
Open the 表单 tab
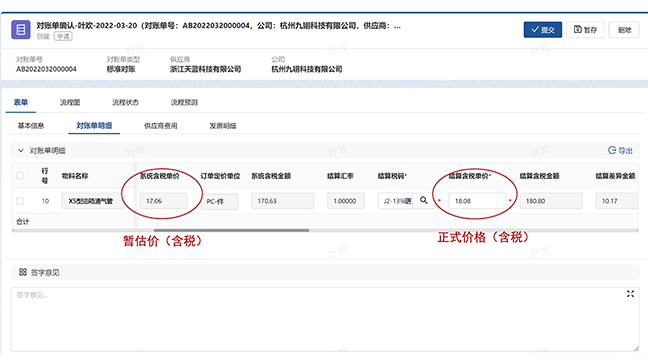tap(21, 102)
